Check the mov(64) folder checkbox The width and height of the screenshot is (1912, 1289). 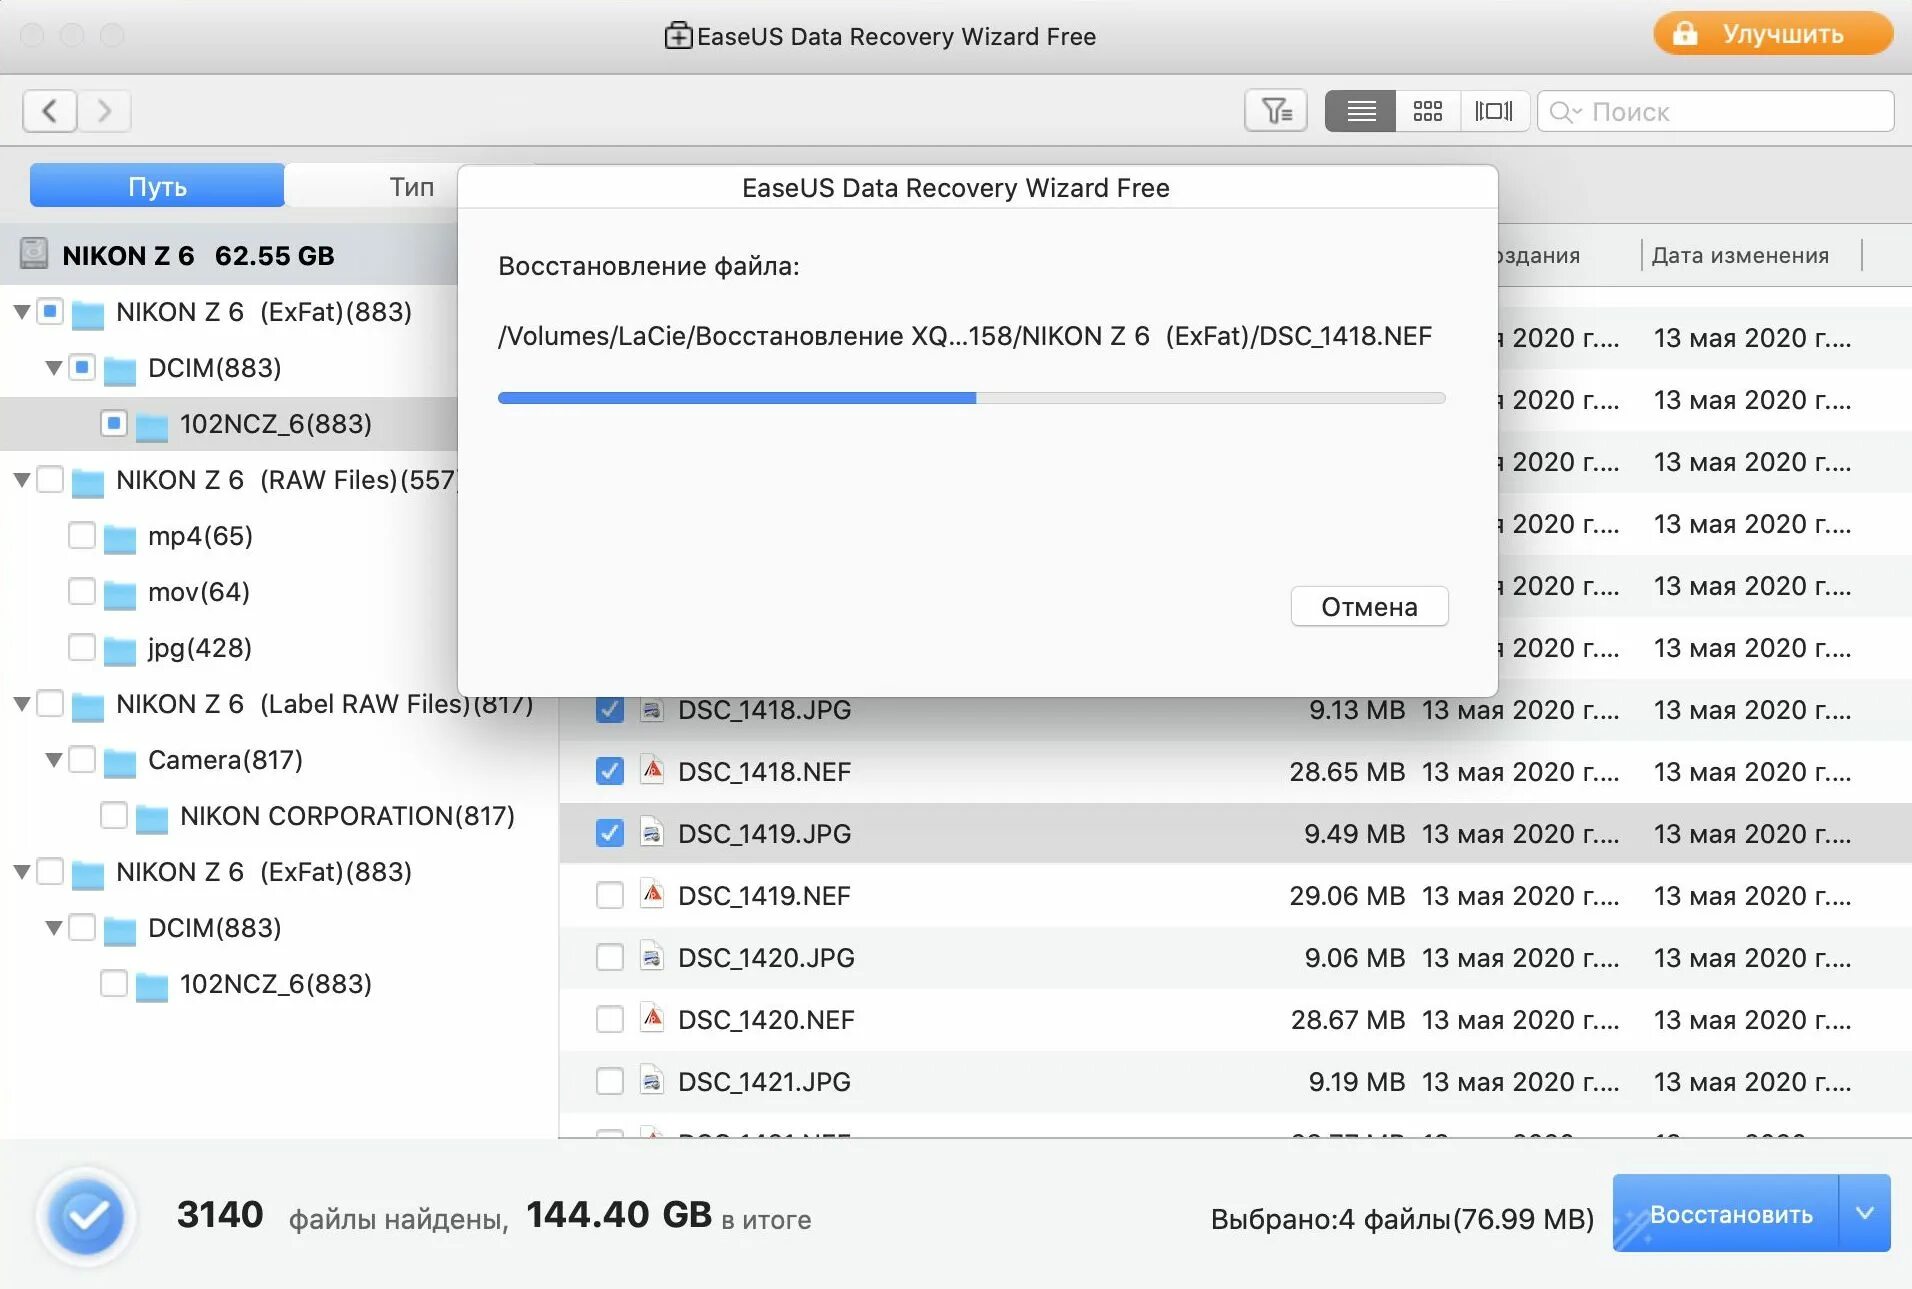[x=82, y=591]
